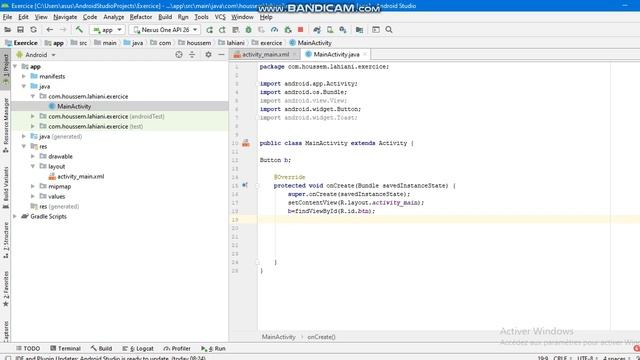Open the Build menu
Screen dimensions: 640x360
[x=165, y=17]
